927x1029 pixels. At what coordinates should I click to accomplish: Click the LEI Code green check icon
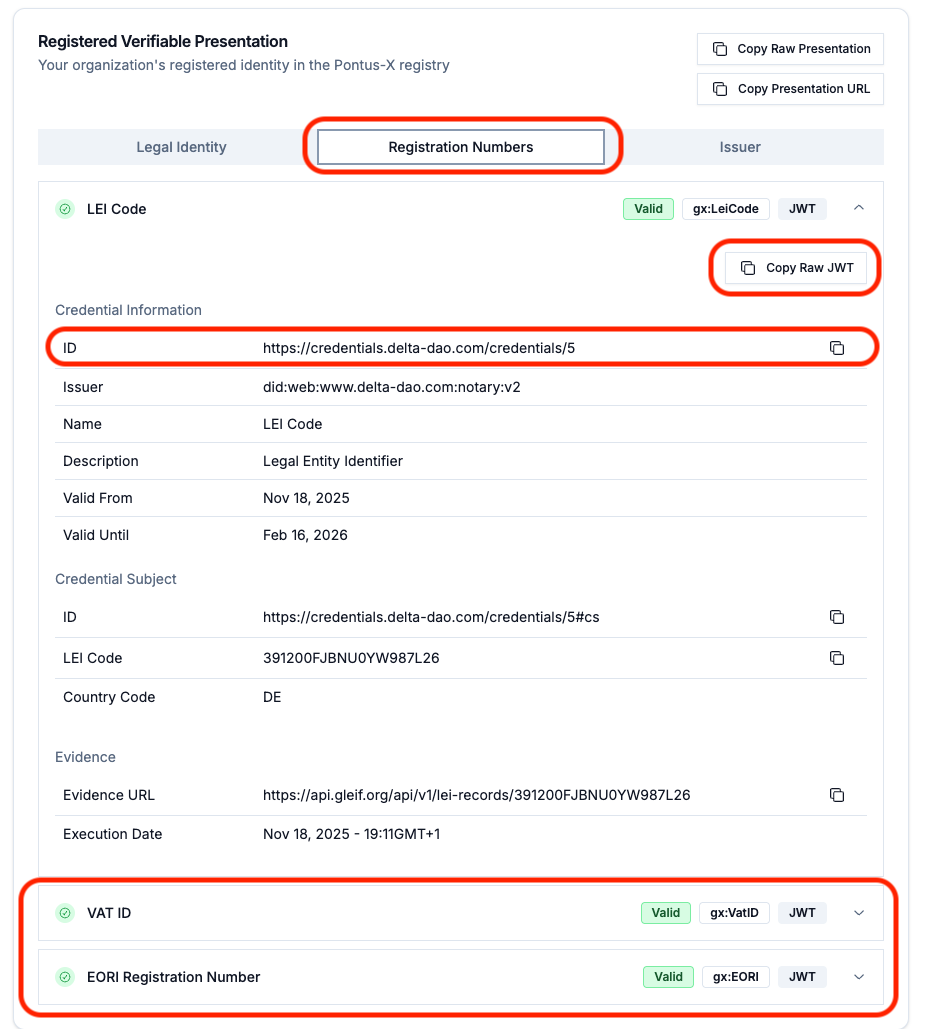65,209
